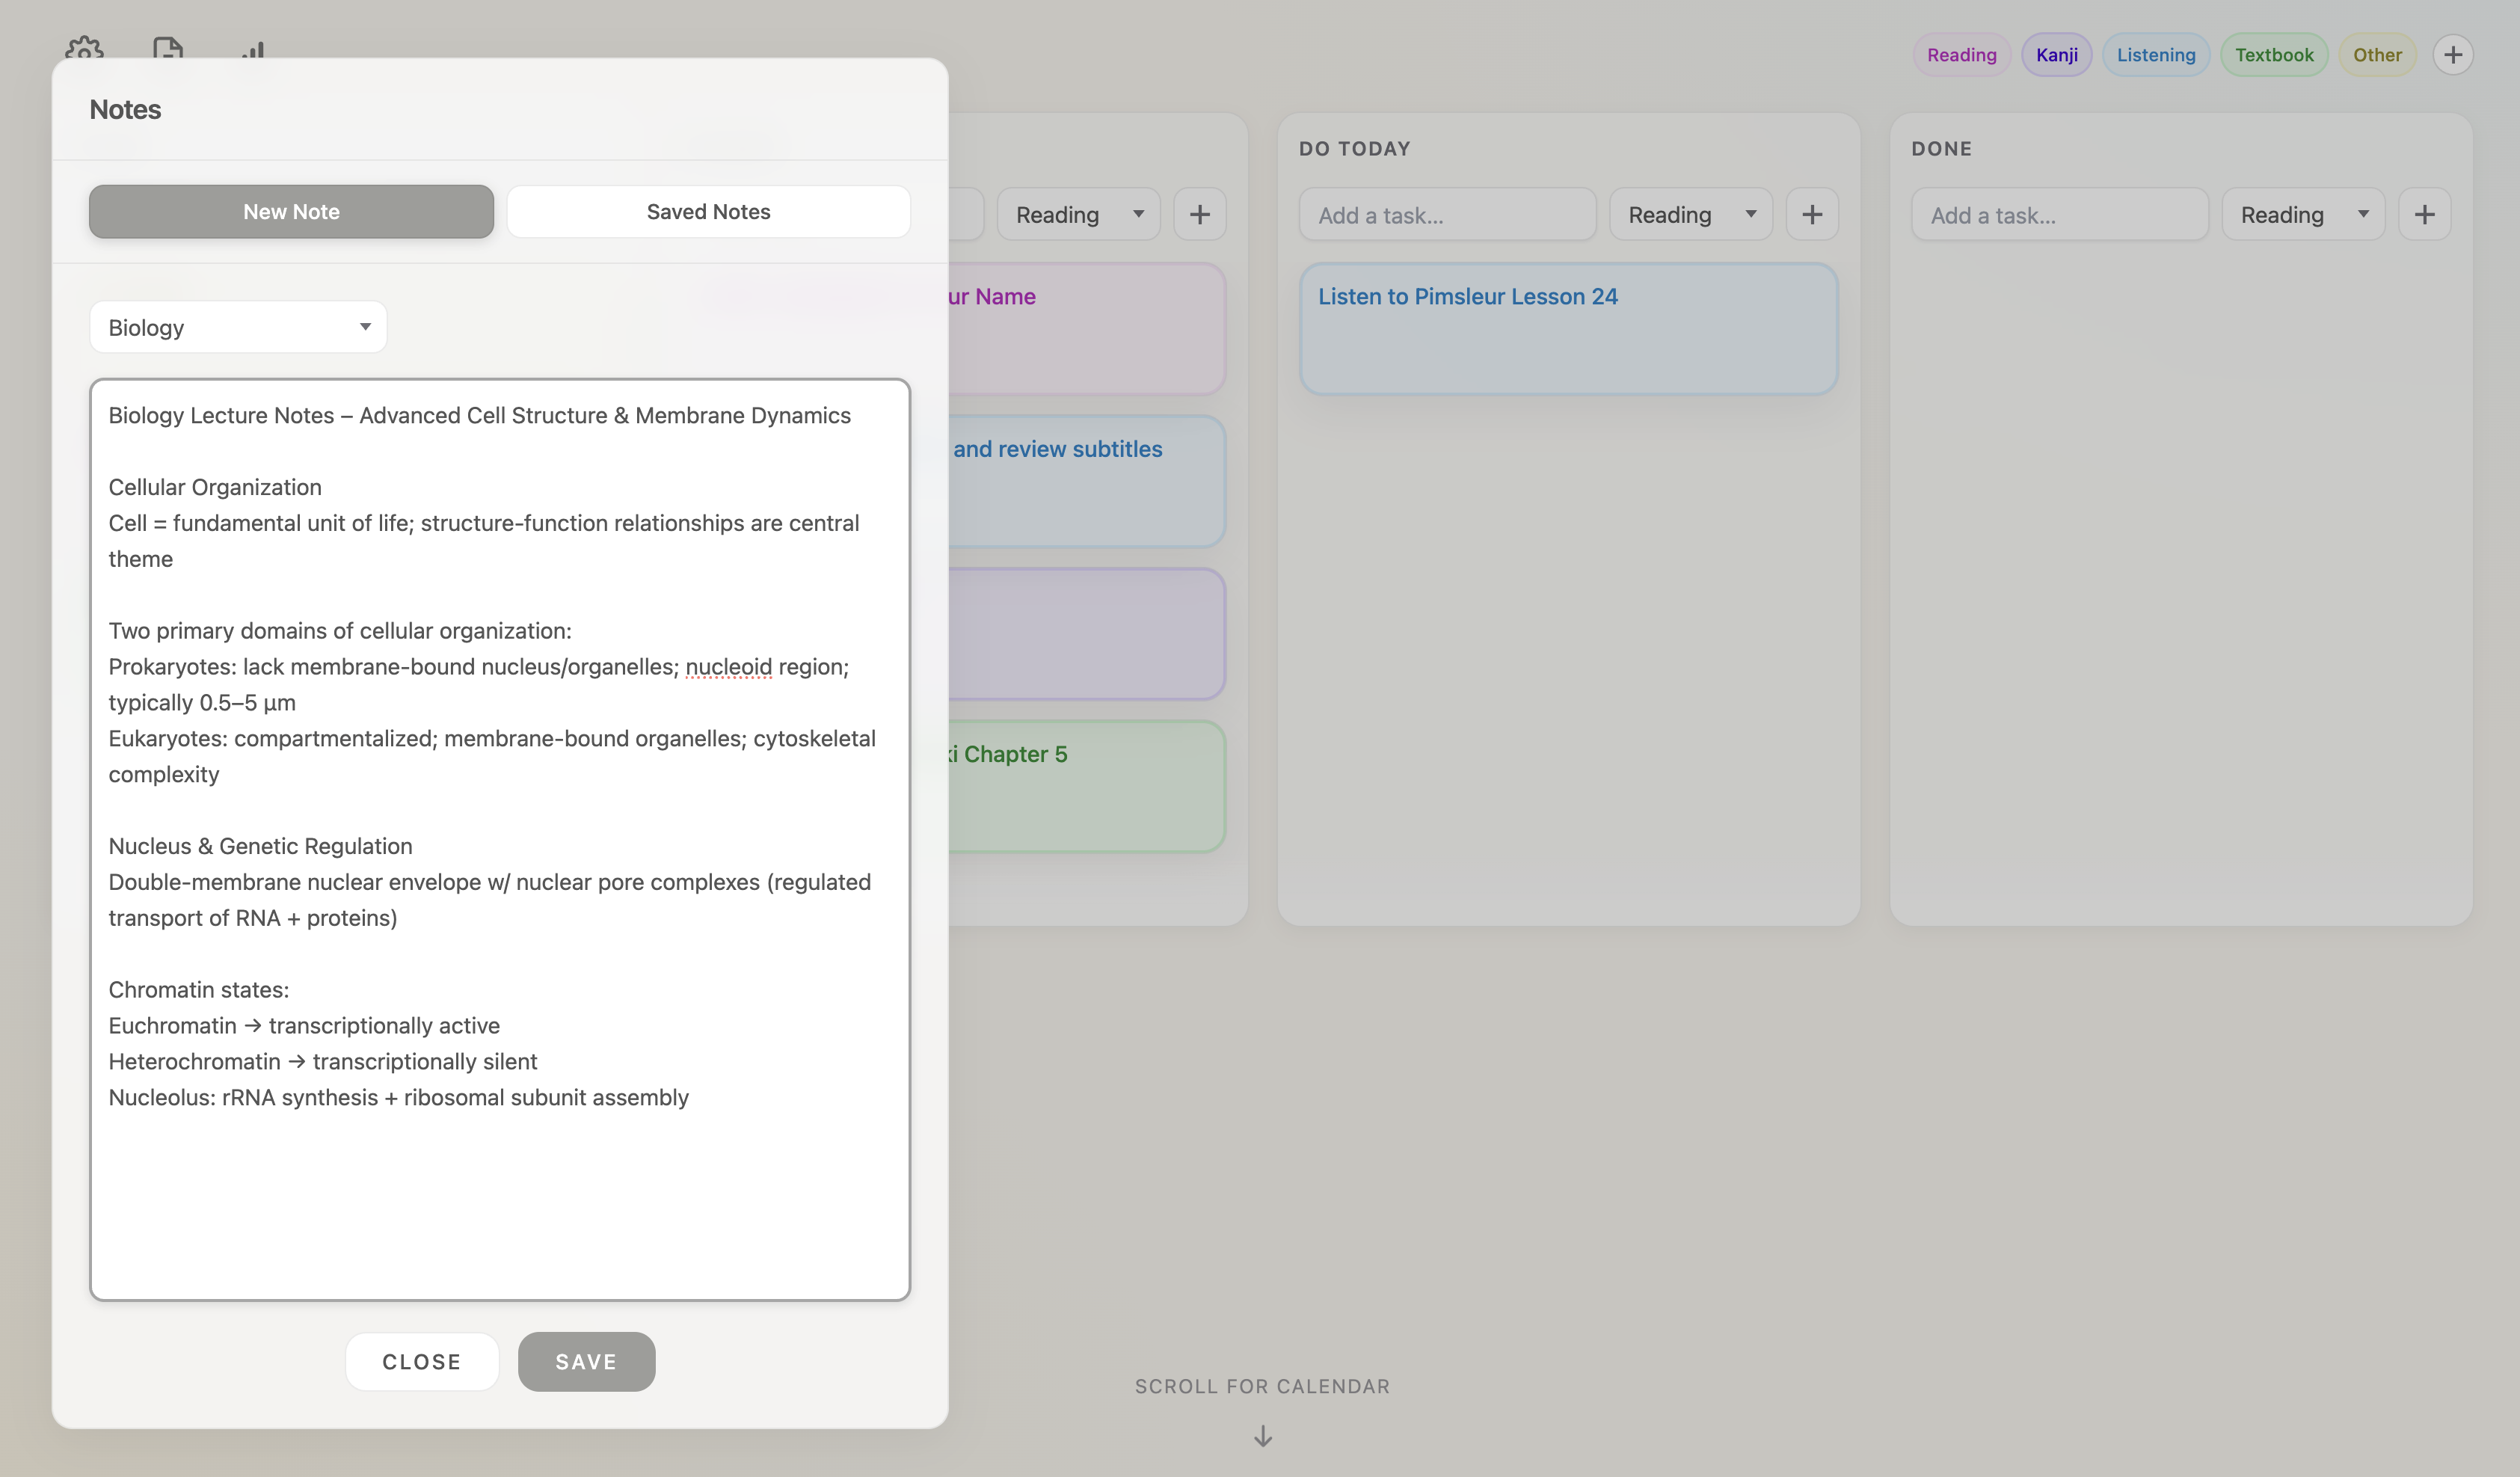The width and height of the screenshot is (2520, 1477).
Task: Click the down arrow below Scroll for Calendar
Action: pyautogui.click(x=1263, y=1436)
